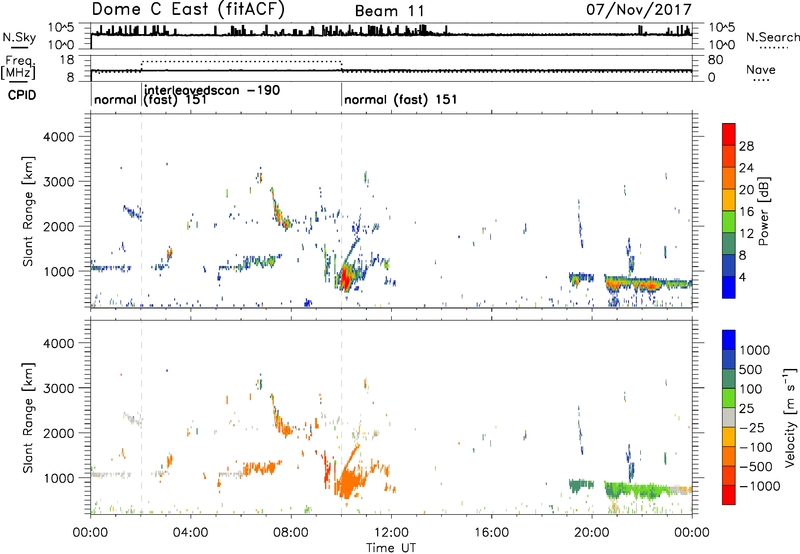The width and height of the screenshot is (800, 554).
Task: Select the gray segment of the Velocity color bar
Action: [x=729, y=418]
